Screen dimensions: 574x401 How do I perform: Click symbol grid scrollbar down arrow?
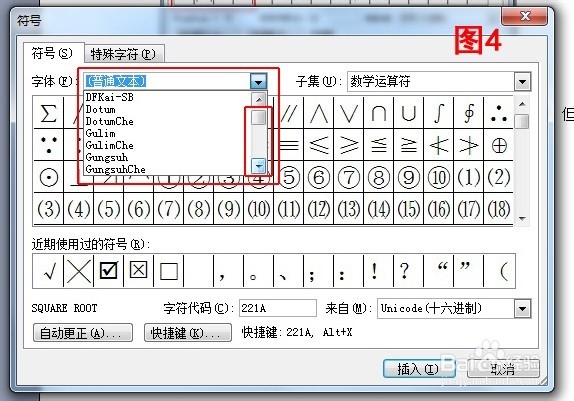point(522,219)
